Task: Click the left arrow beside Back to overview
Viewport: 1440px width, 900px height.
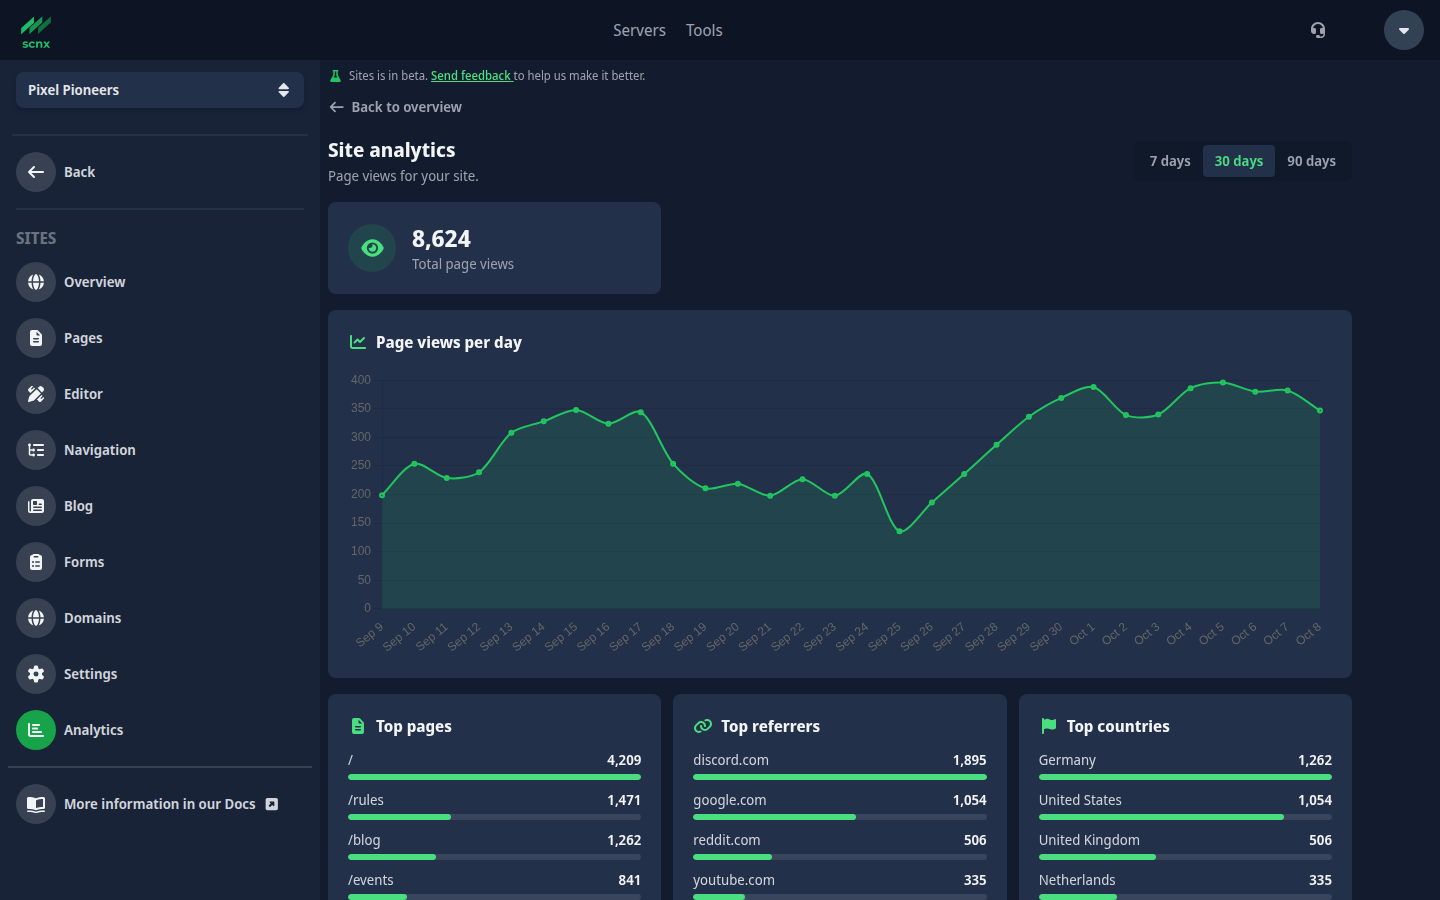Action: (x=336, y=107)
